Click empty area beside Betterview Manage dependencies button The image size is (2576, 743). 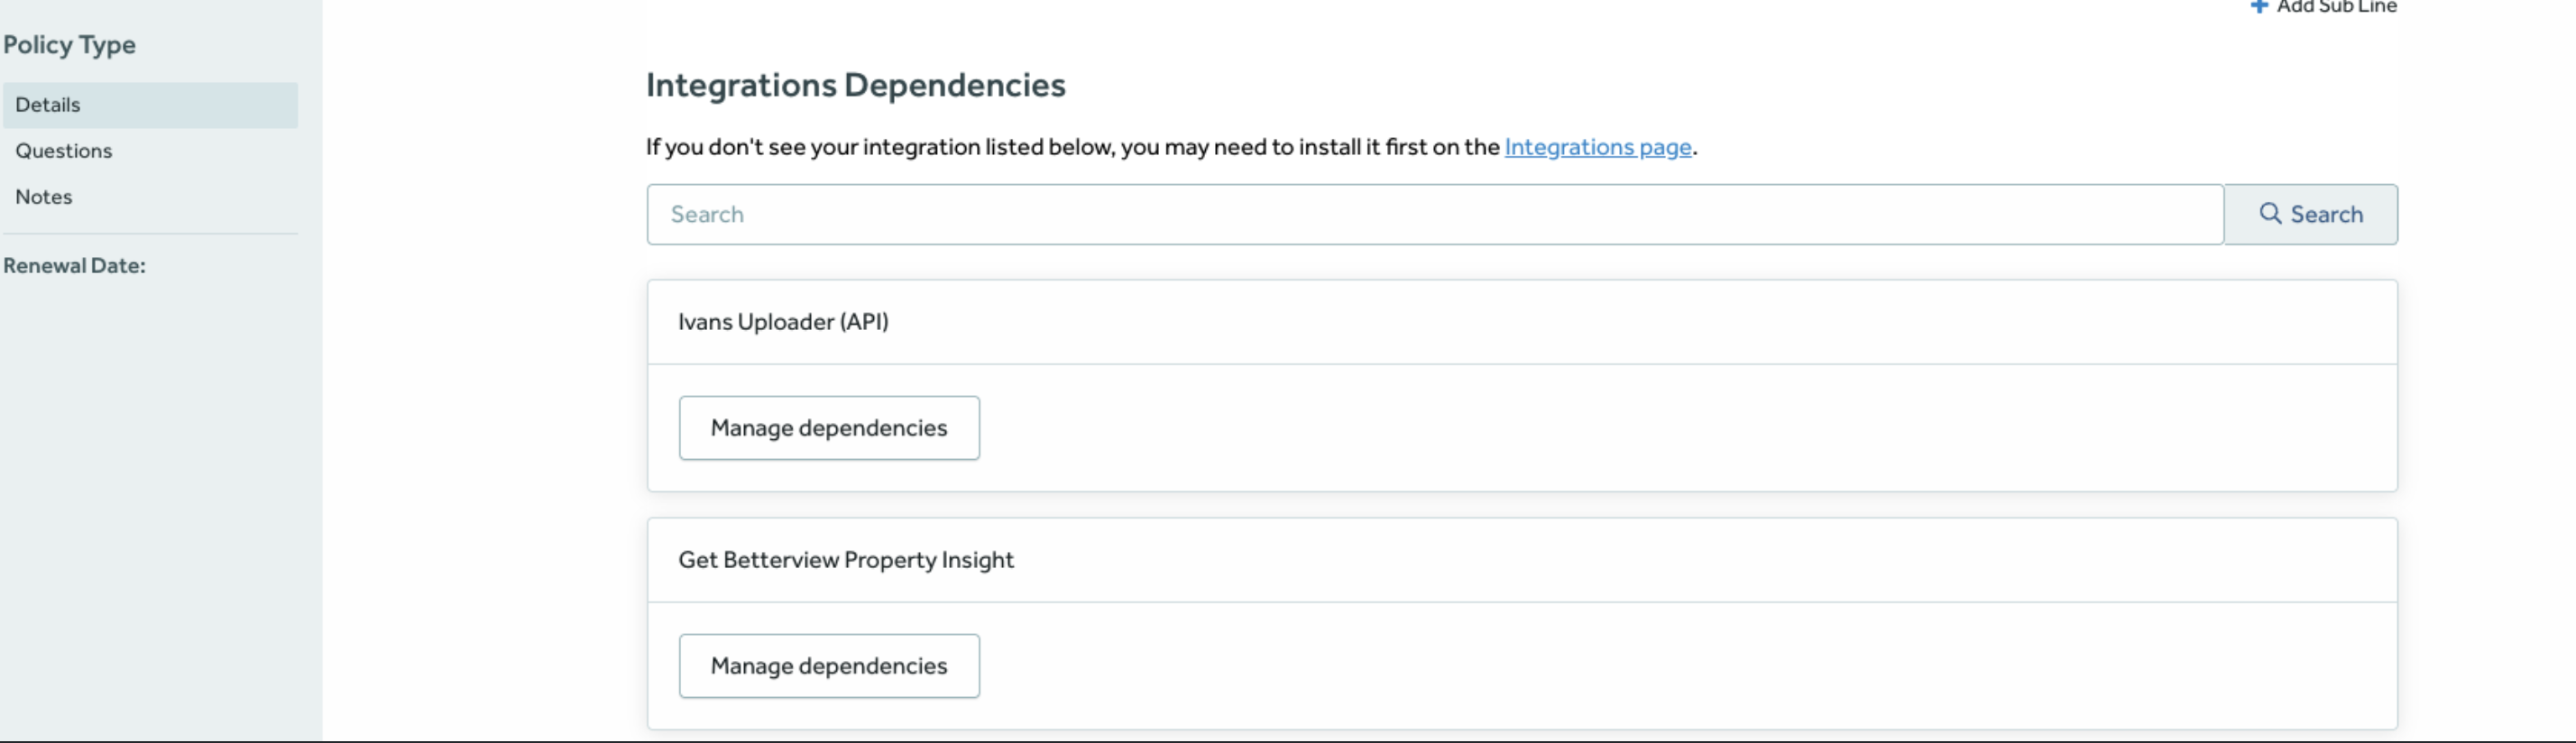point(1600,666)
